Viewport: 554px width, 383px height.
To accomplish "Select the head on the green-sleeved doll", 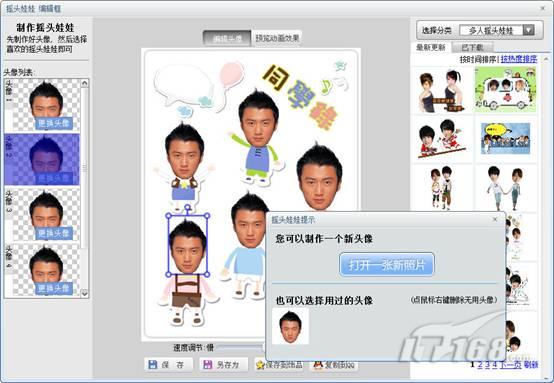I will 259,119.
